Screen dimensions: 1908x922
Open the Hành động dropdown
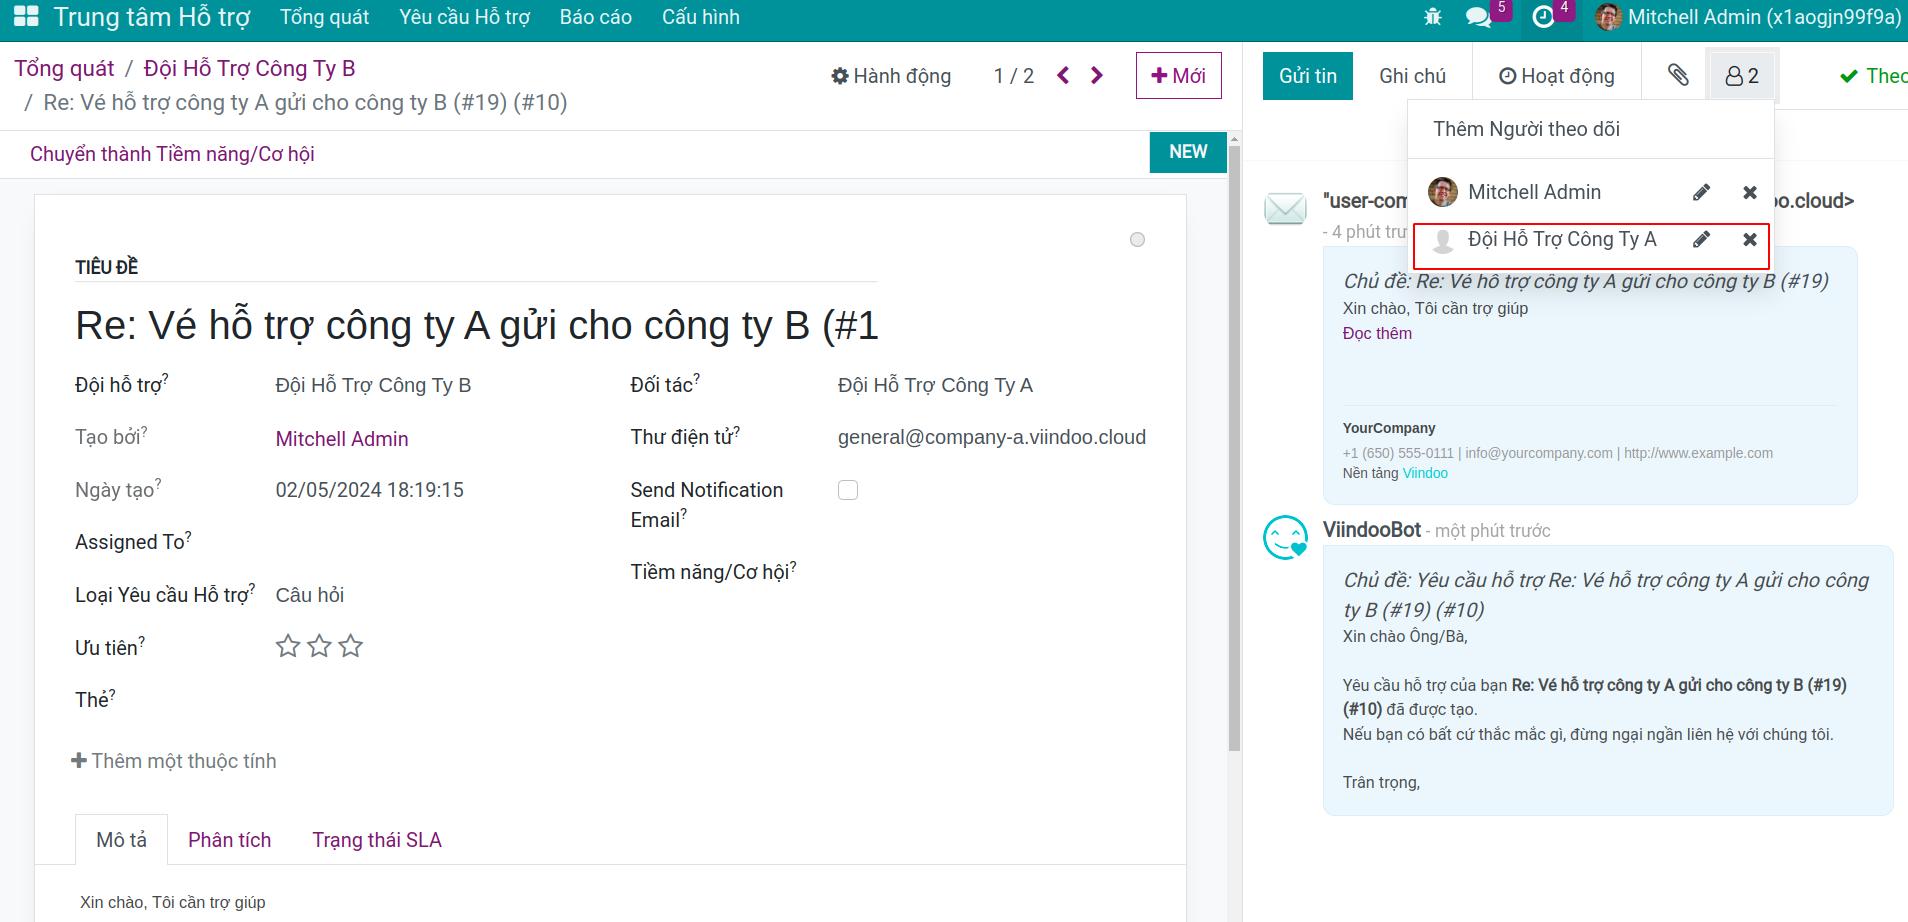[x=891, y=76]
